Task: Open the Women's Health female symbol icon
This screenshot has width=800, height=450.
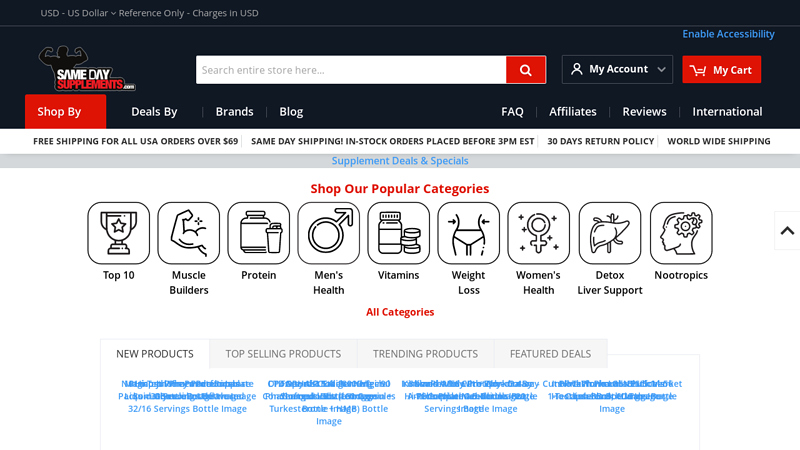Action: [538, 233]
